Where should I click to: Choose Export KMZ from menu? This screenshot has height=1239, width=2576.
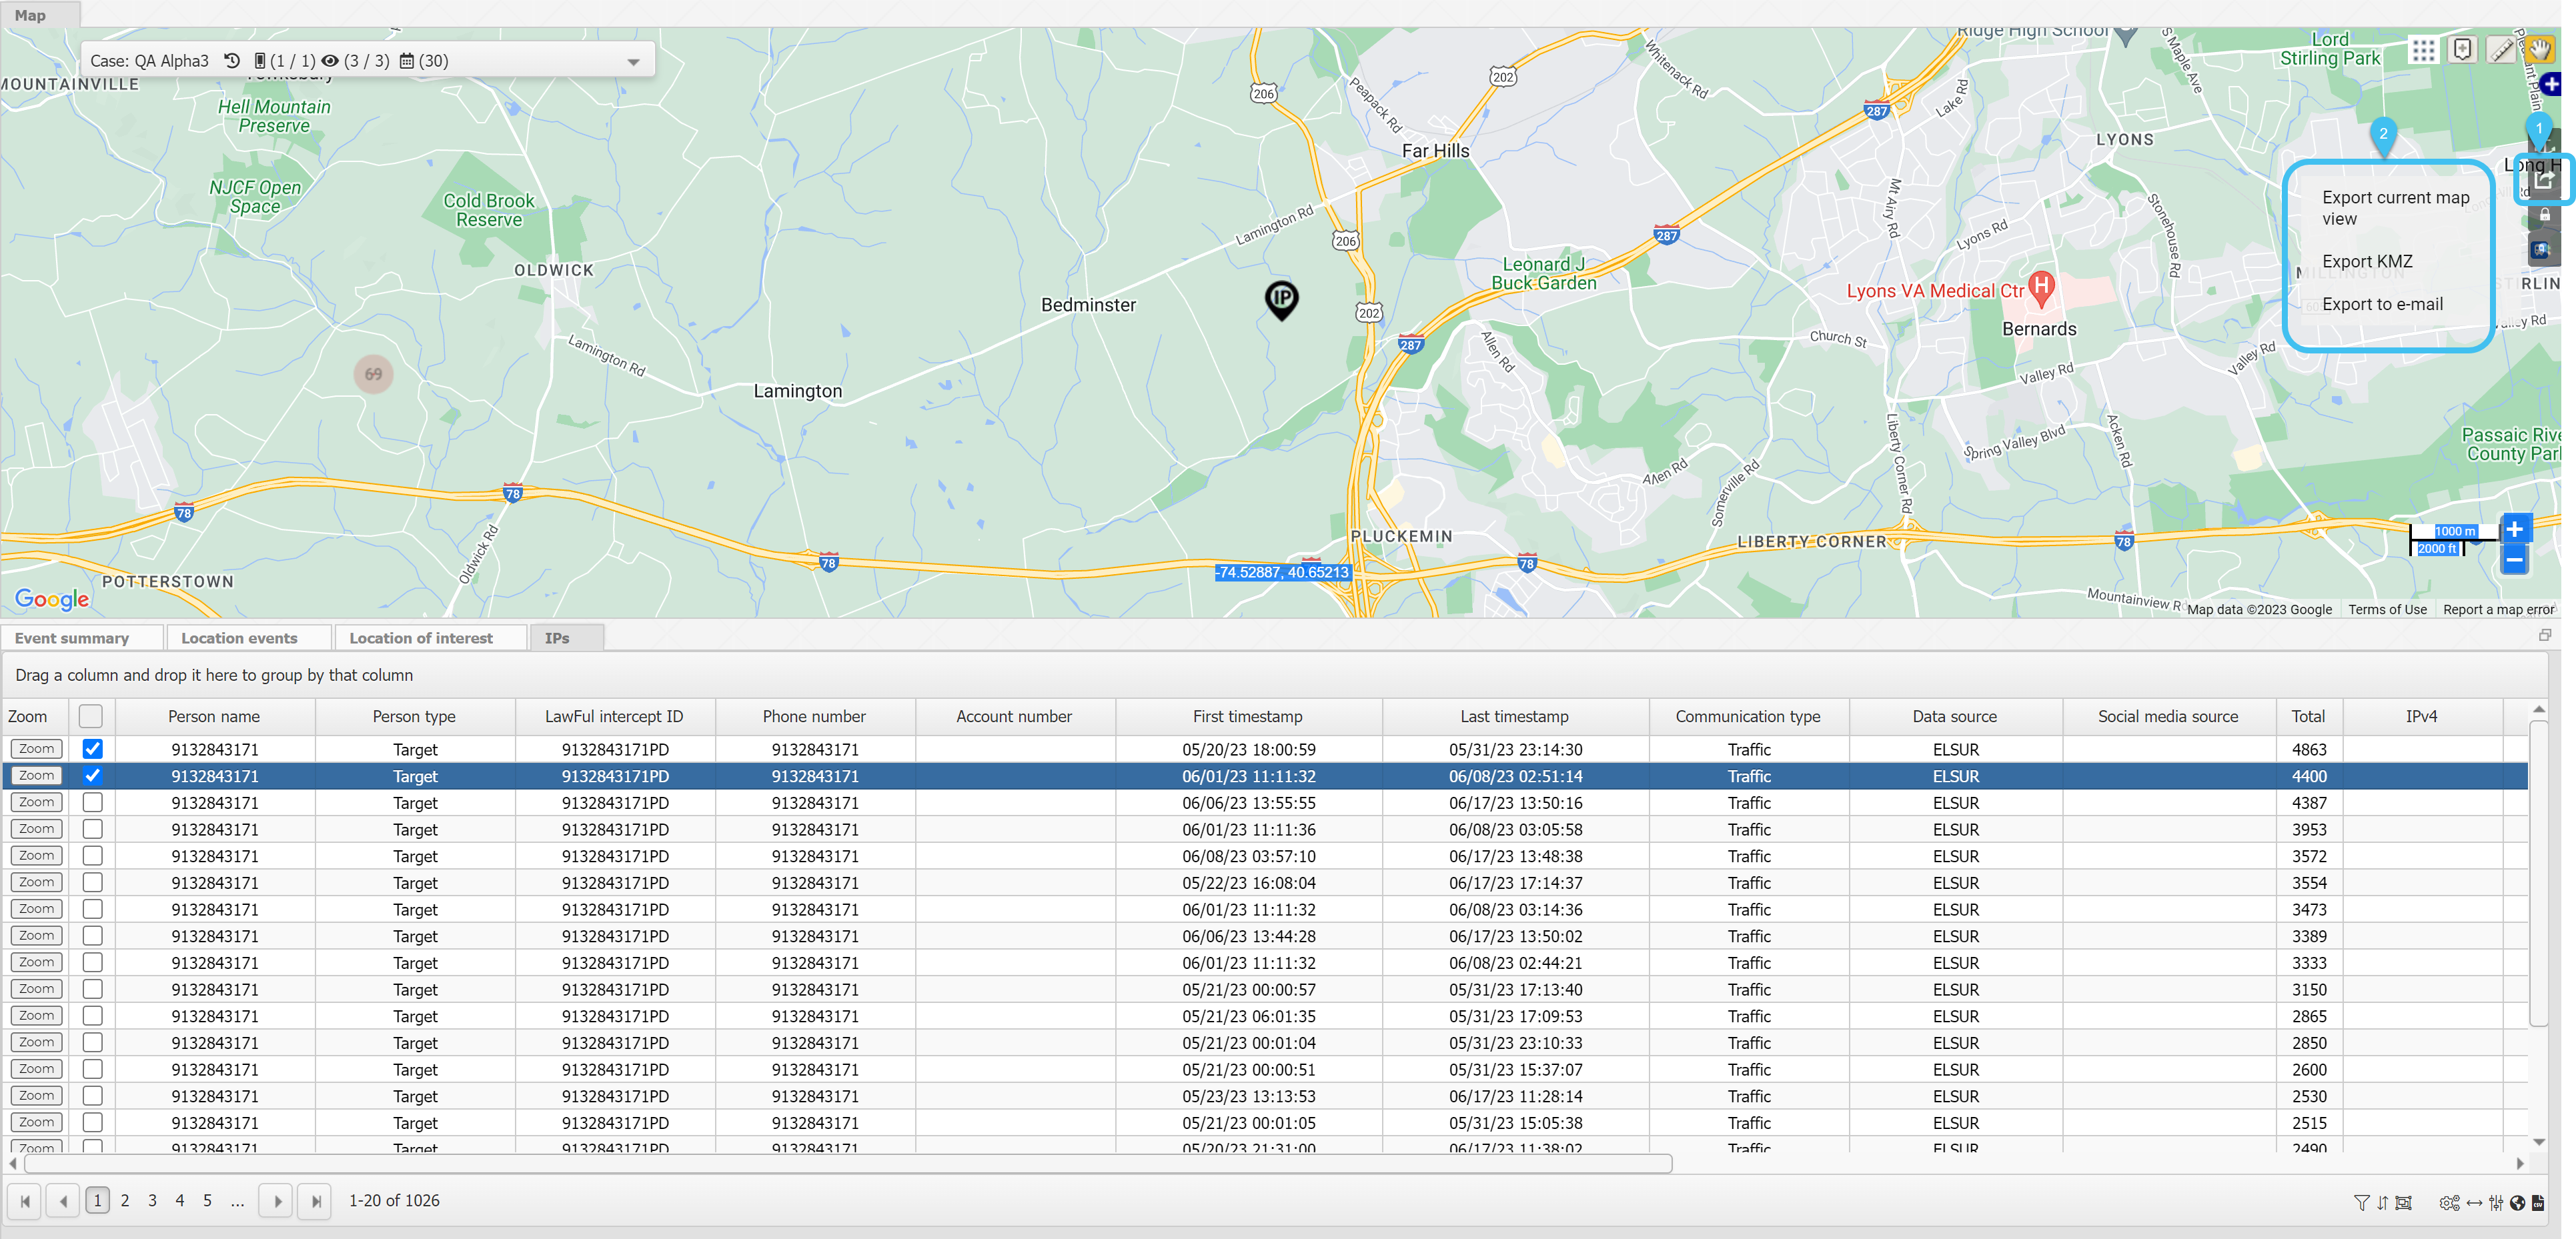[2366, 261]
